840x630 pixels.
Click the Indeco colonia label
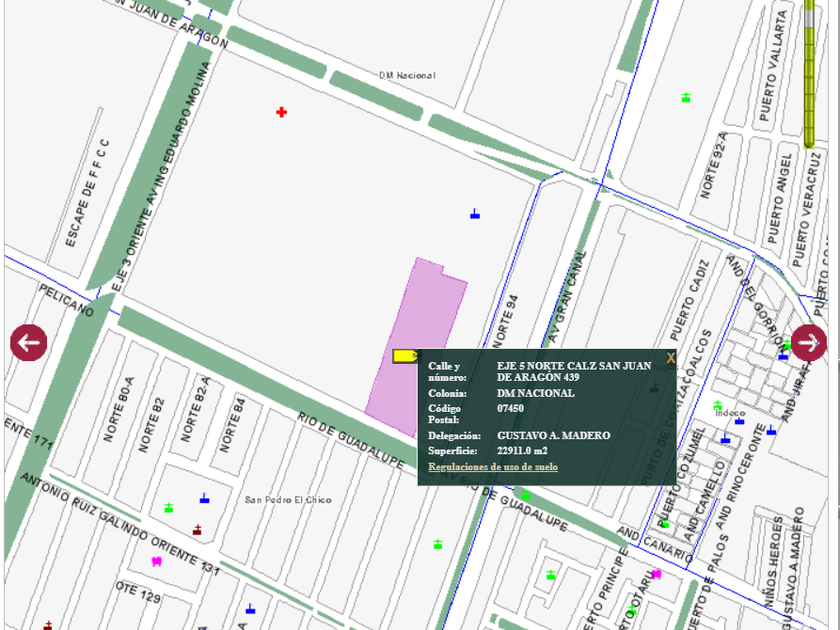(730, 413)
